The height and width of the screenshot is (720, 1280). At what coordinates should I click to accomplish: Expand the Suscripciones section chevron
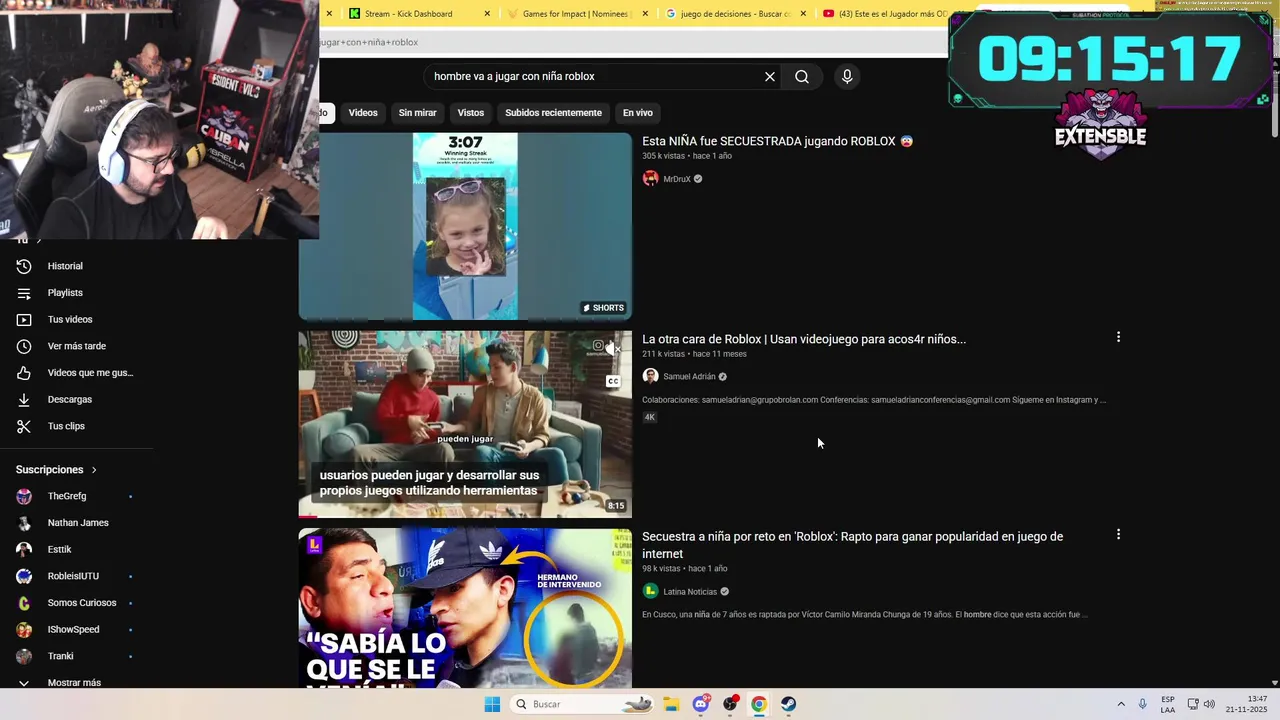point(94,470)
